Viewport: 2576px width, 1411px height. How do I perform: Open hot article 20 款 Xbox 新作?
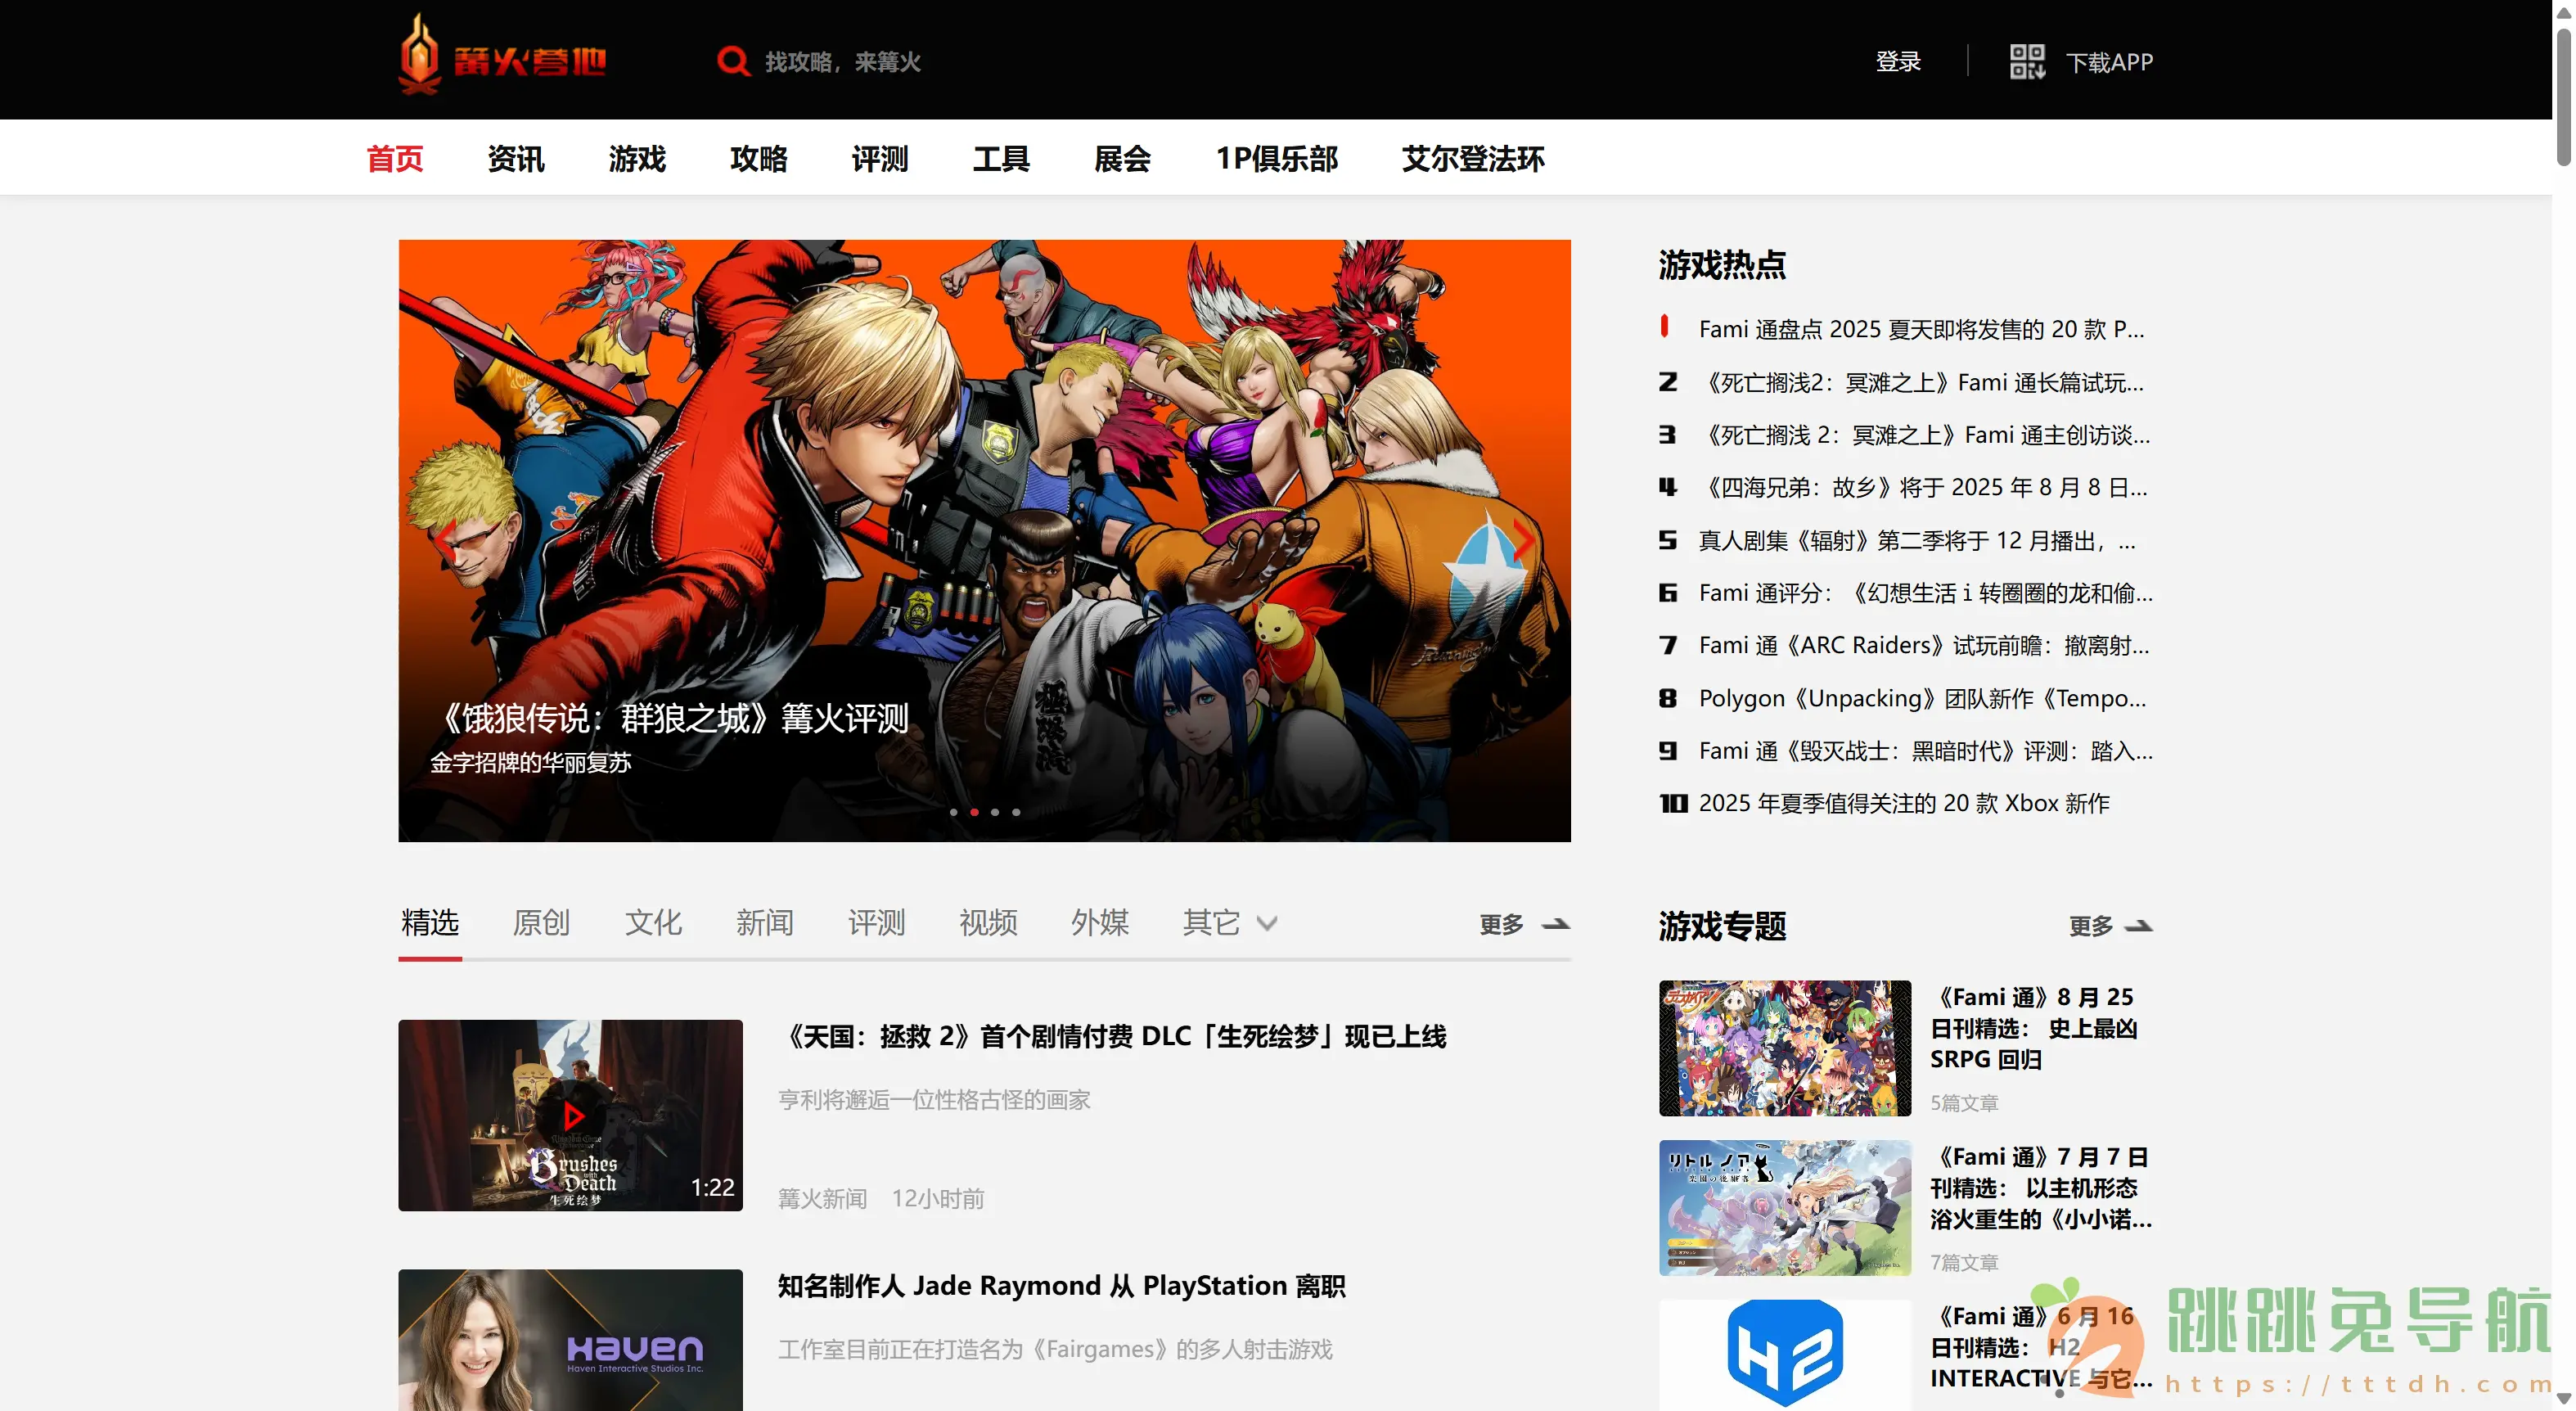pyautogui.click(x=1904, y=803)
